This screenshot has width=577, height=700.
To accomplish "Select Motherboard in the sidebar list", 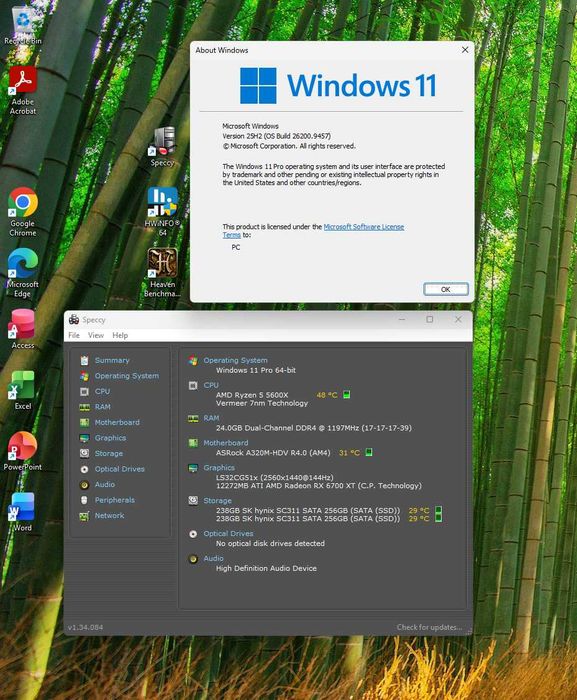I will pyautogui.click(x=117, y=422).
